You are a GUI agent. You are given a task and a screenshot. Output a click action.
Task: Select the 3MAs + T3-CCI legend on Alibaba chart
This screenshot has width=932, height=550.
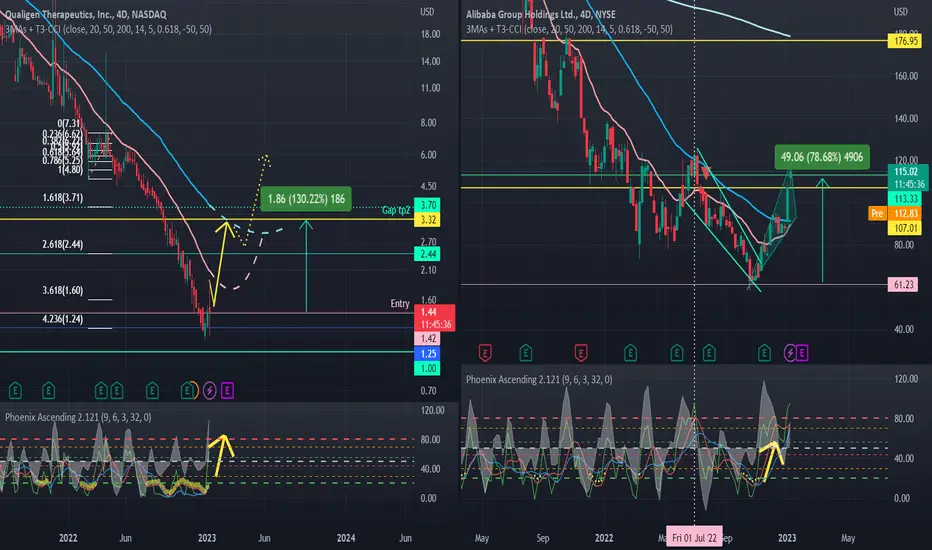click(x=569, y=29)
